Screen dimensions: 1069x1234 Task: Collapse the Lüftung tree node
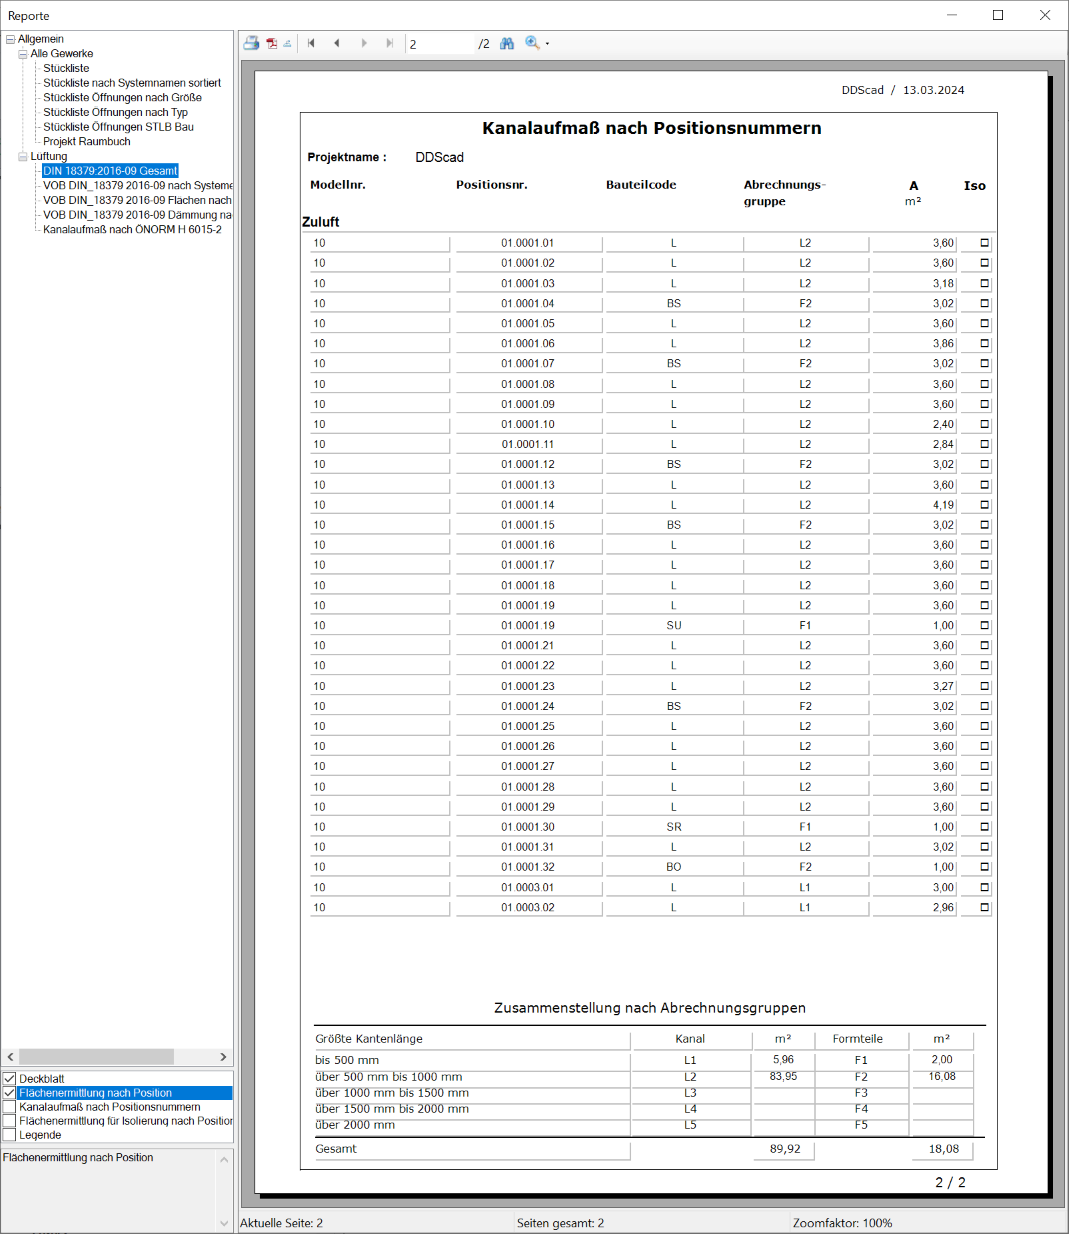click(x=23, y=156)
